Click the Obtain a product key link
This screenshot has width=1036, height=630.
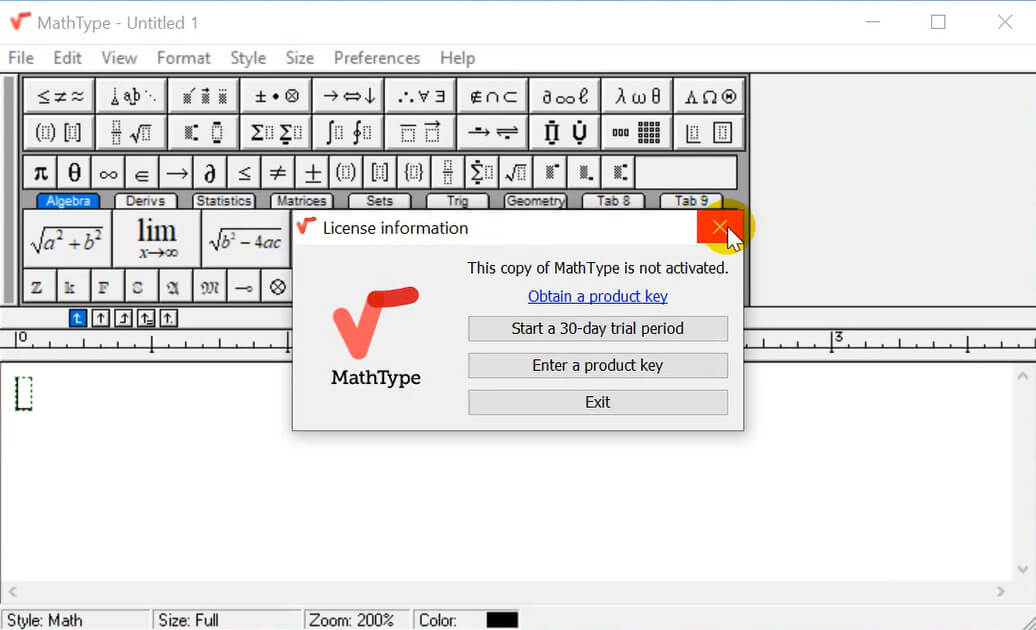coord(597,297)
